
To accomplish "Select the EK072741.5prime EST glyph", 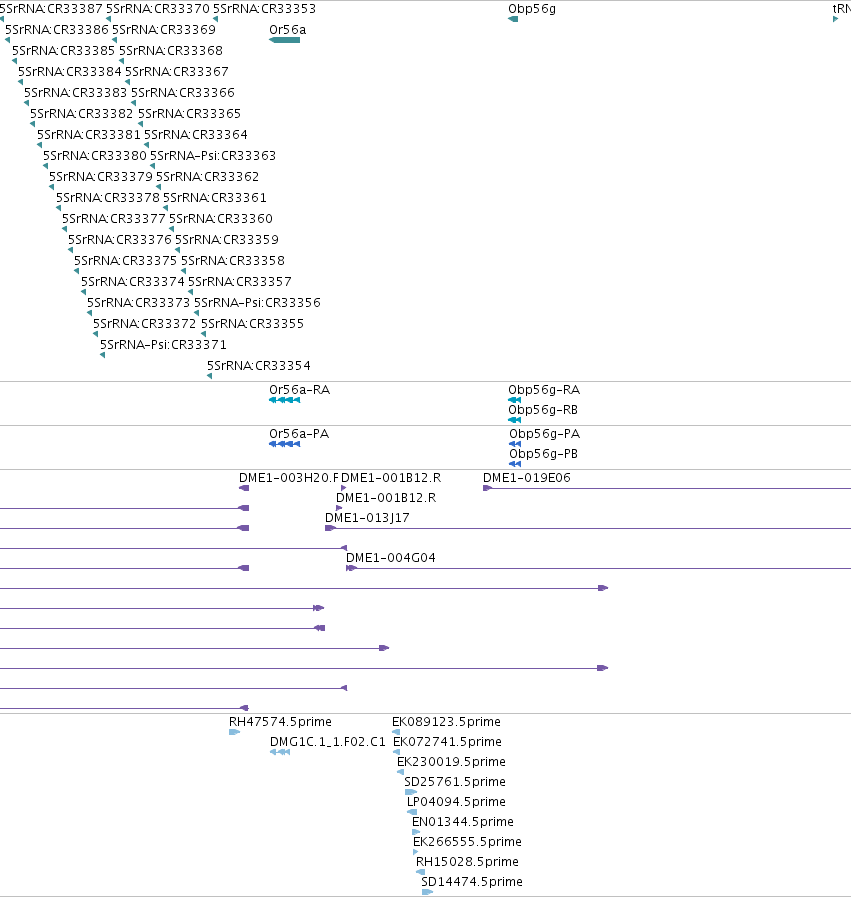I will (396, 752).
